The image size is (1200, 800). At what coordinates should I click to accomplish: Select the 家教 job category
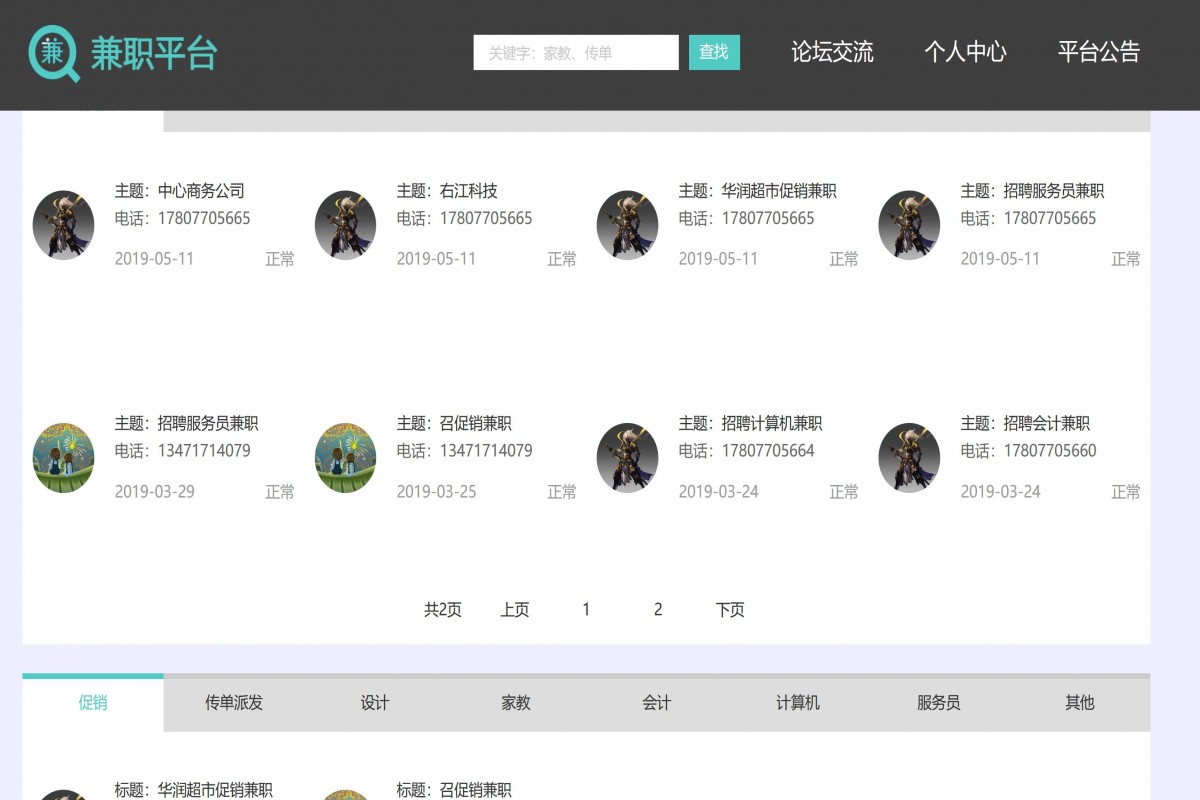[x=514, y=703]
